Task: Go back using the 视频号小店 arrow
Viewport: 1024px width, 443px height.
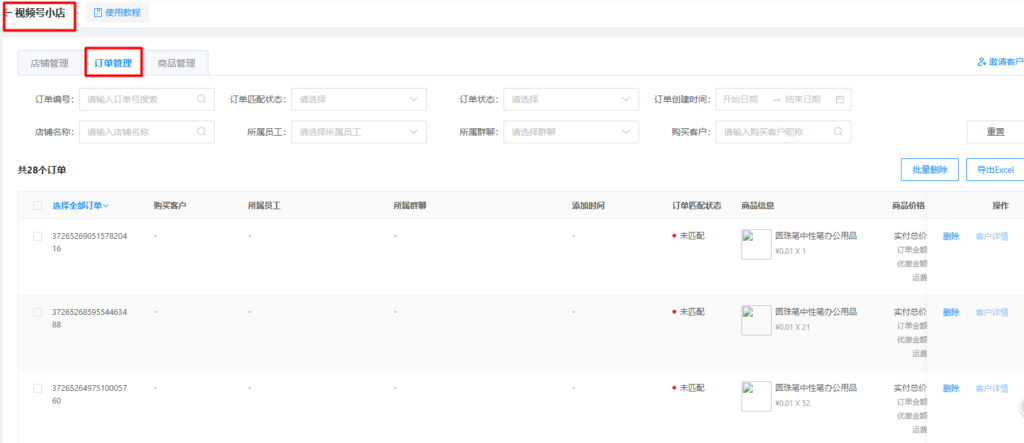Action: [7, 13]
